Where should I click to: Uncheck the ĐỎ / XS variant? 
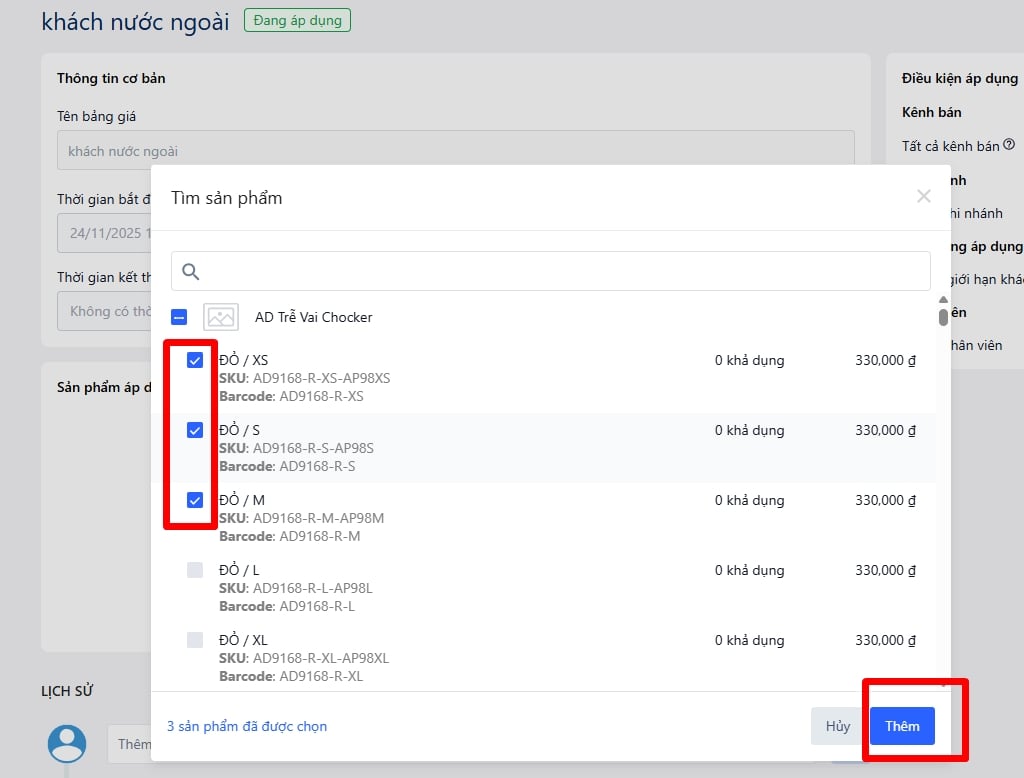click(195, 360)
